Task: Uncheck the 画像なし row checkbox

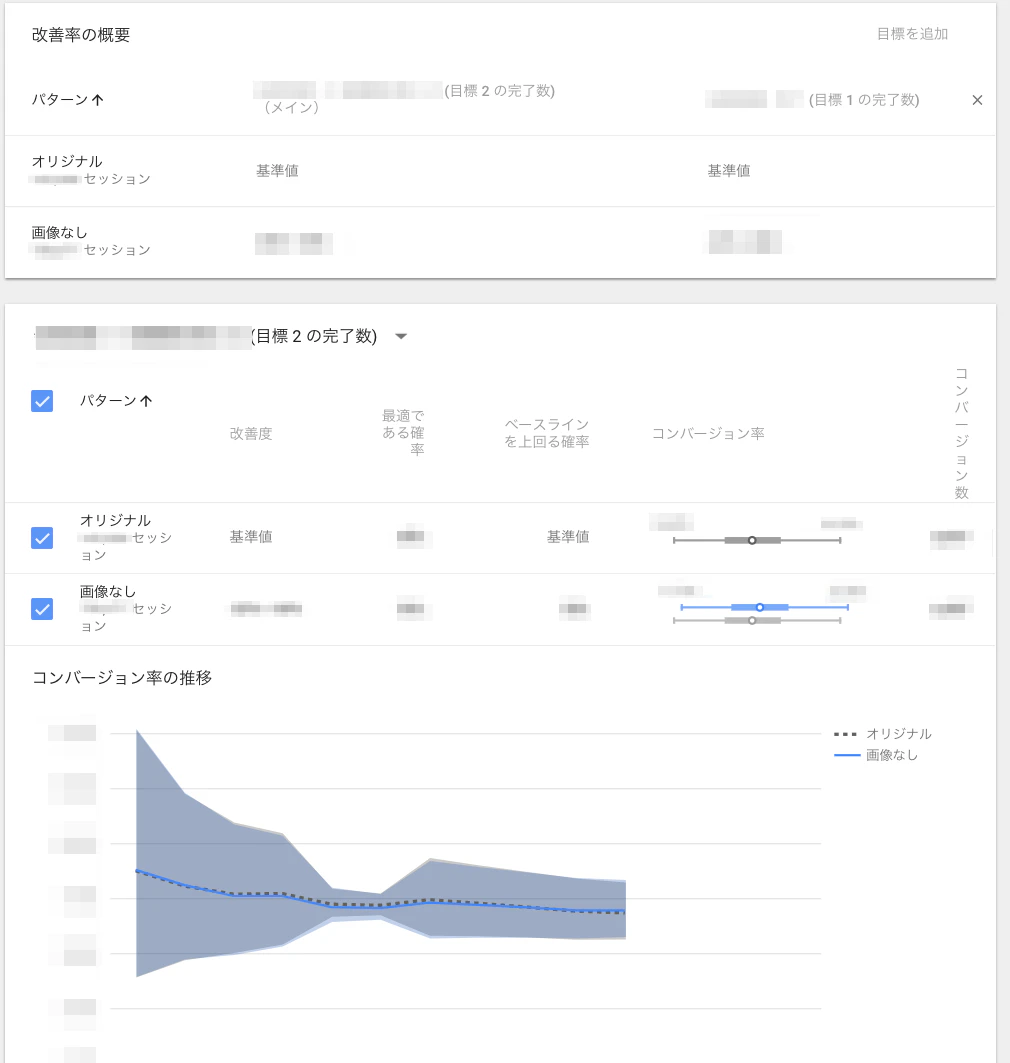Action: (x=42, y=609)
